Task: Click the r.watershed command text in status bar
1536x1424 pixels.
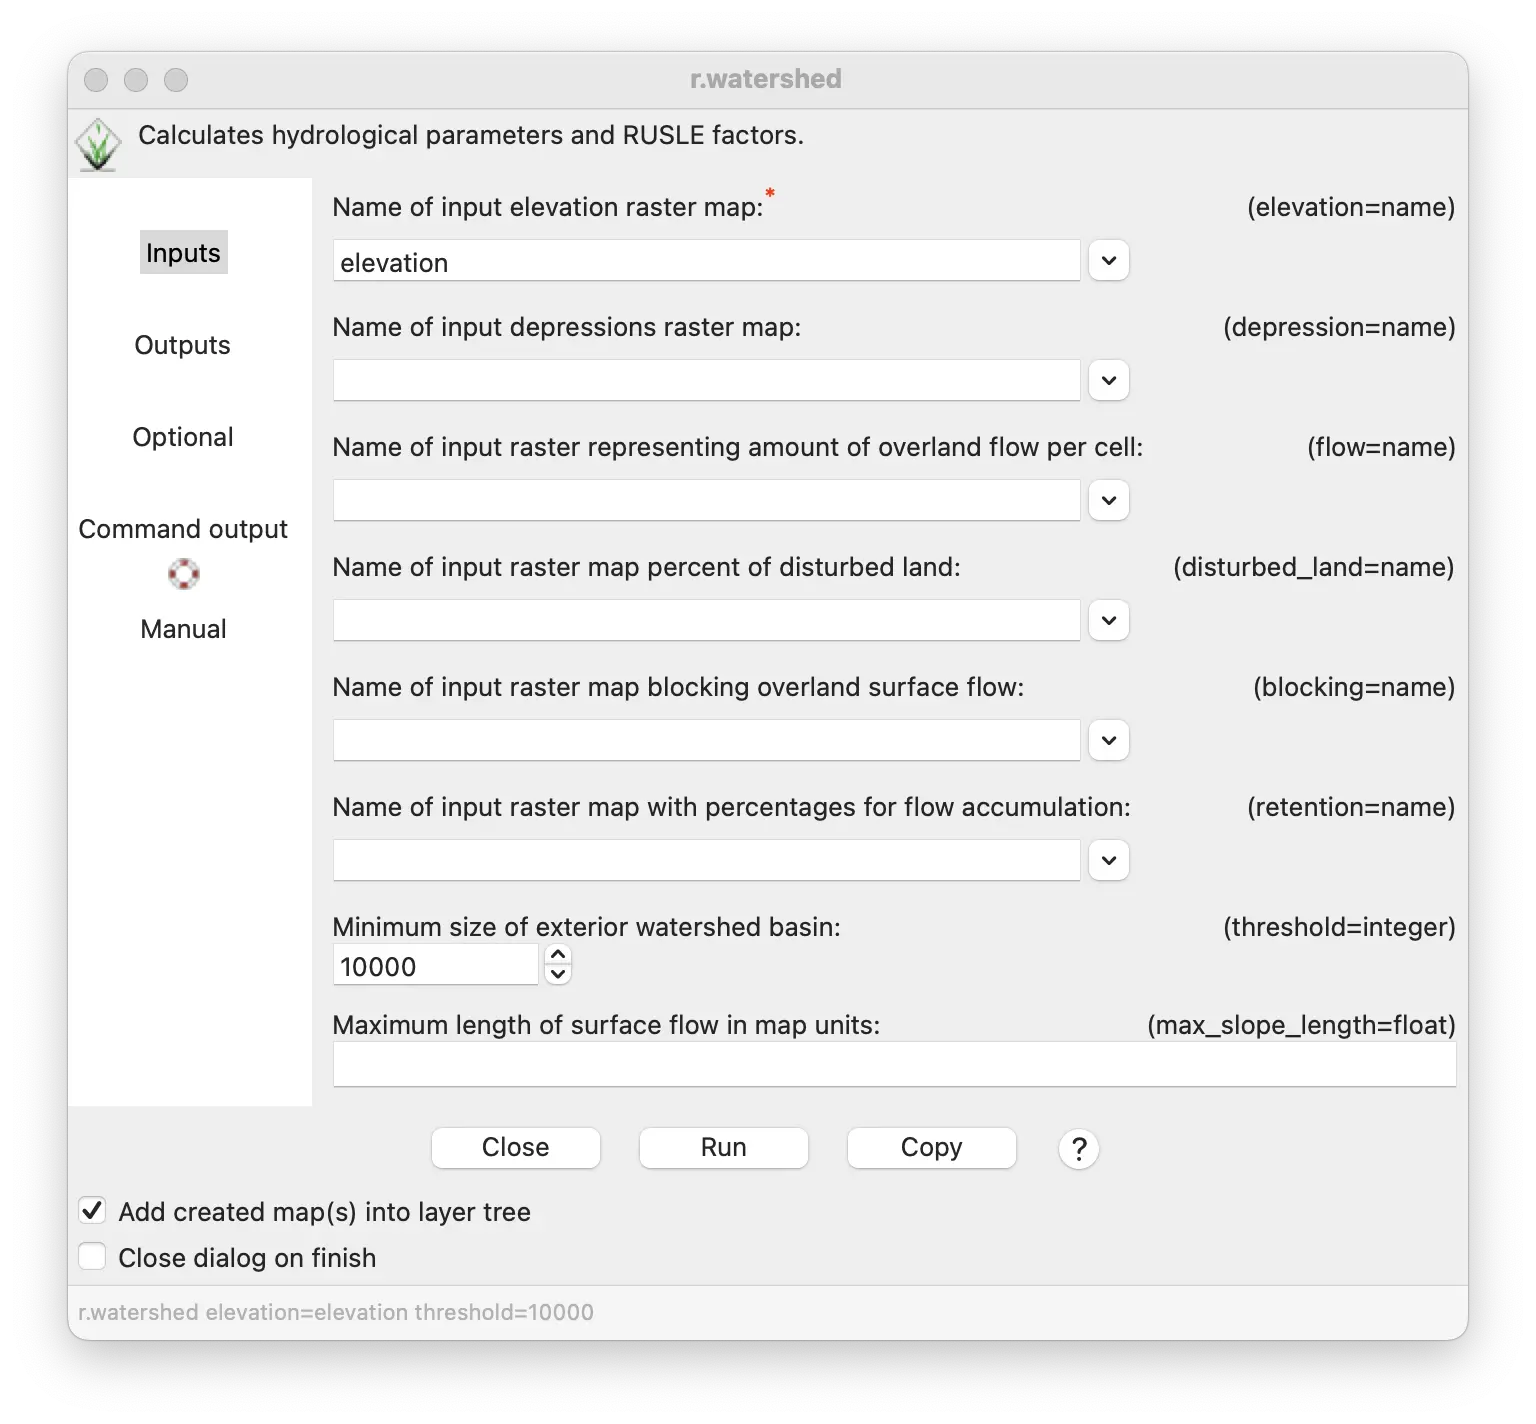Action: pyautogui.click(x=336, y=1312)
